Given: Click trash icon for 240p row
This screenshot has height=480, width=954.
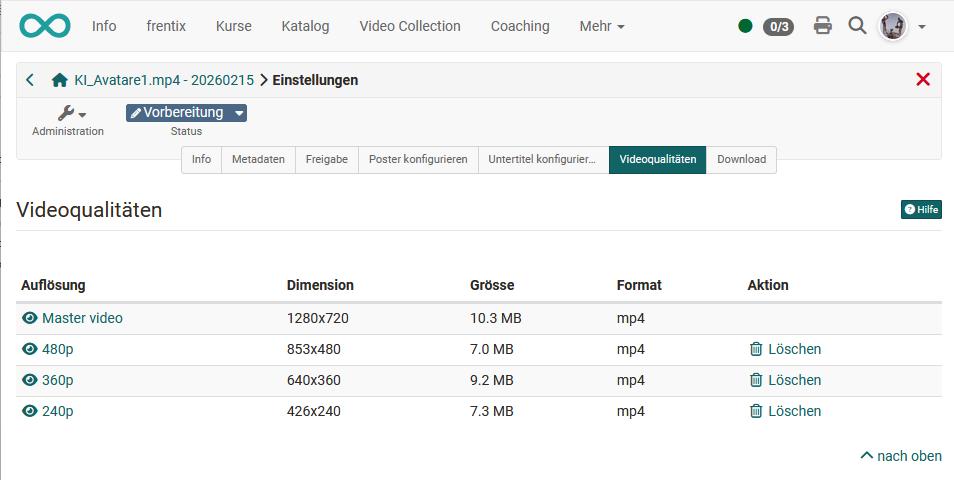Looking at the screenshot, I should click(x=756, y=411).
